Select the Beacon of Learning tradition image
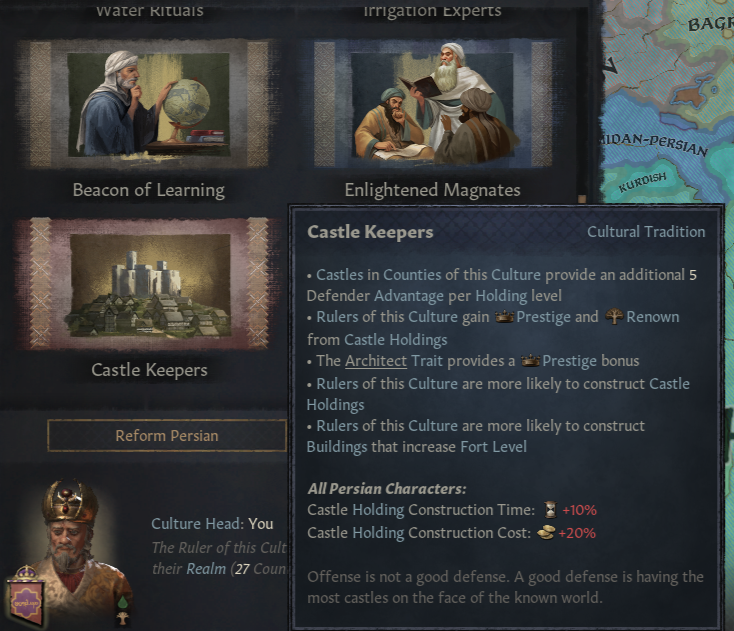Screen dimensions: 734x631 149,105
